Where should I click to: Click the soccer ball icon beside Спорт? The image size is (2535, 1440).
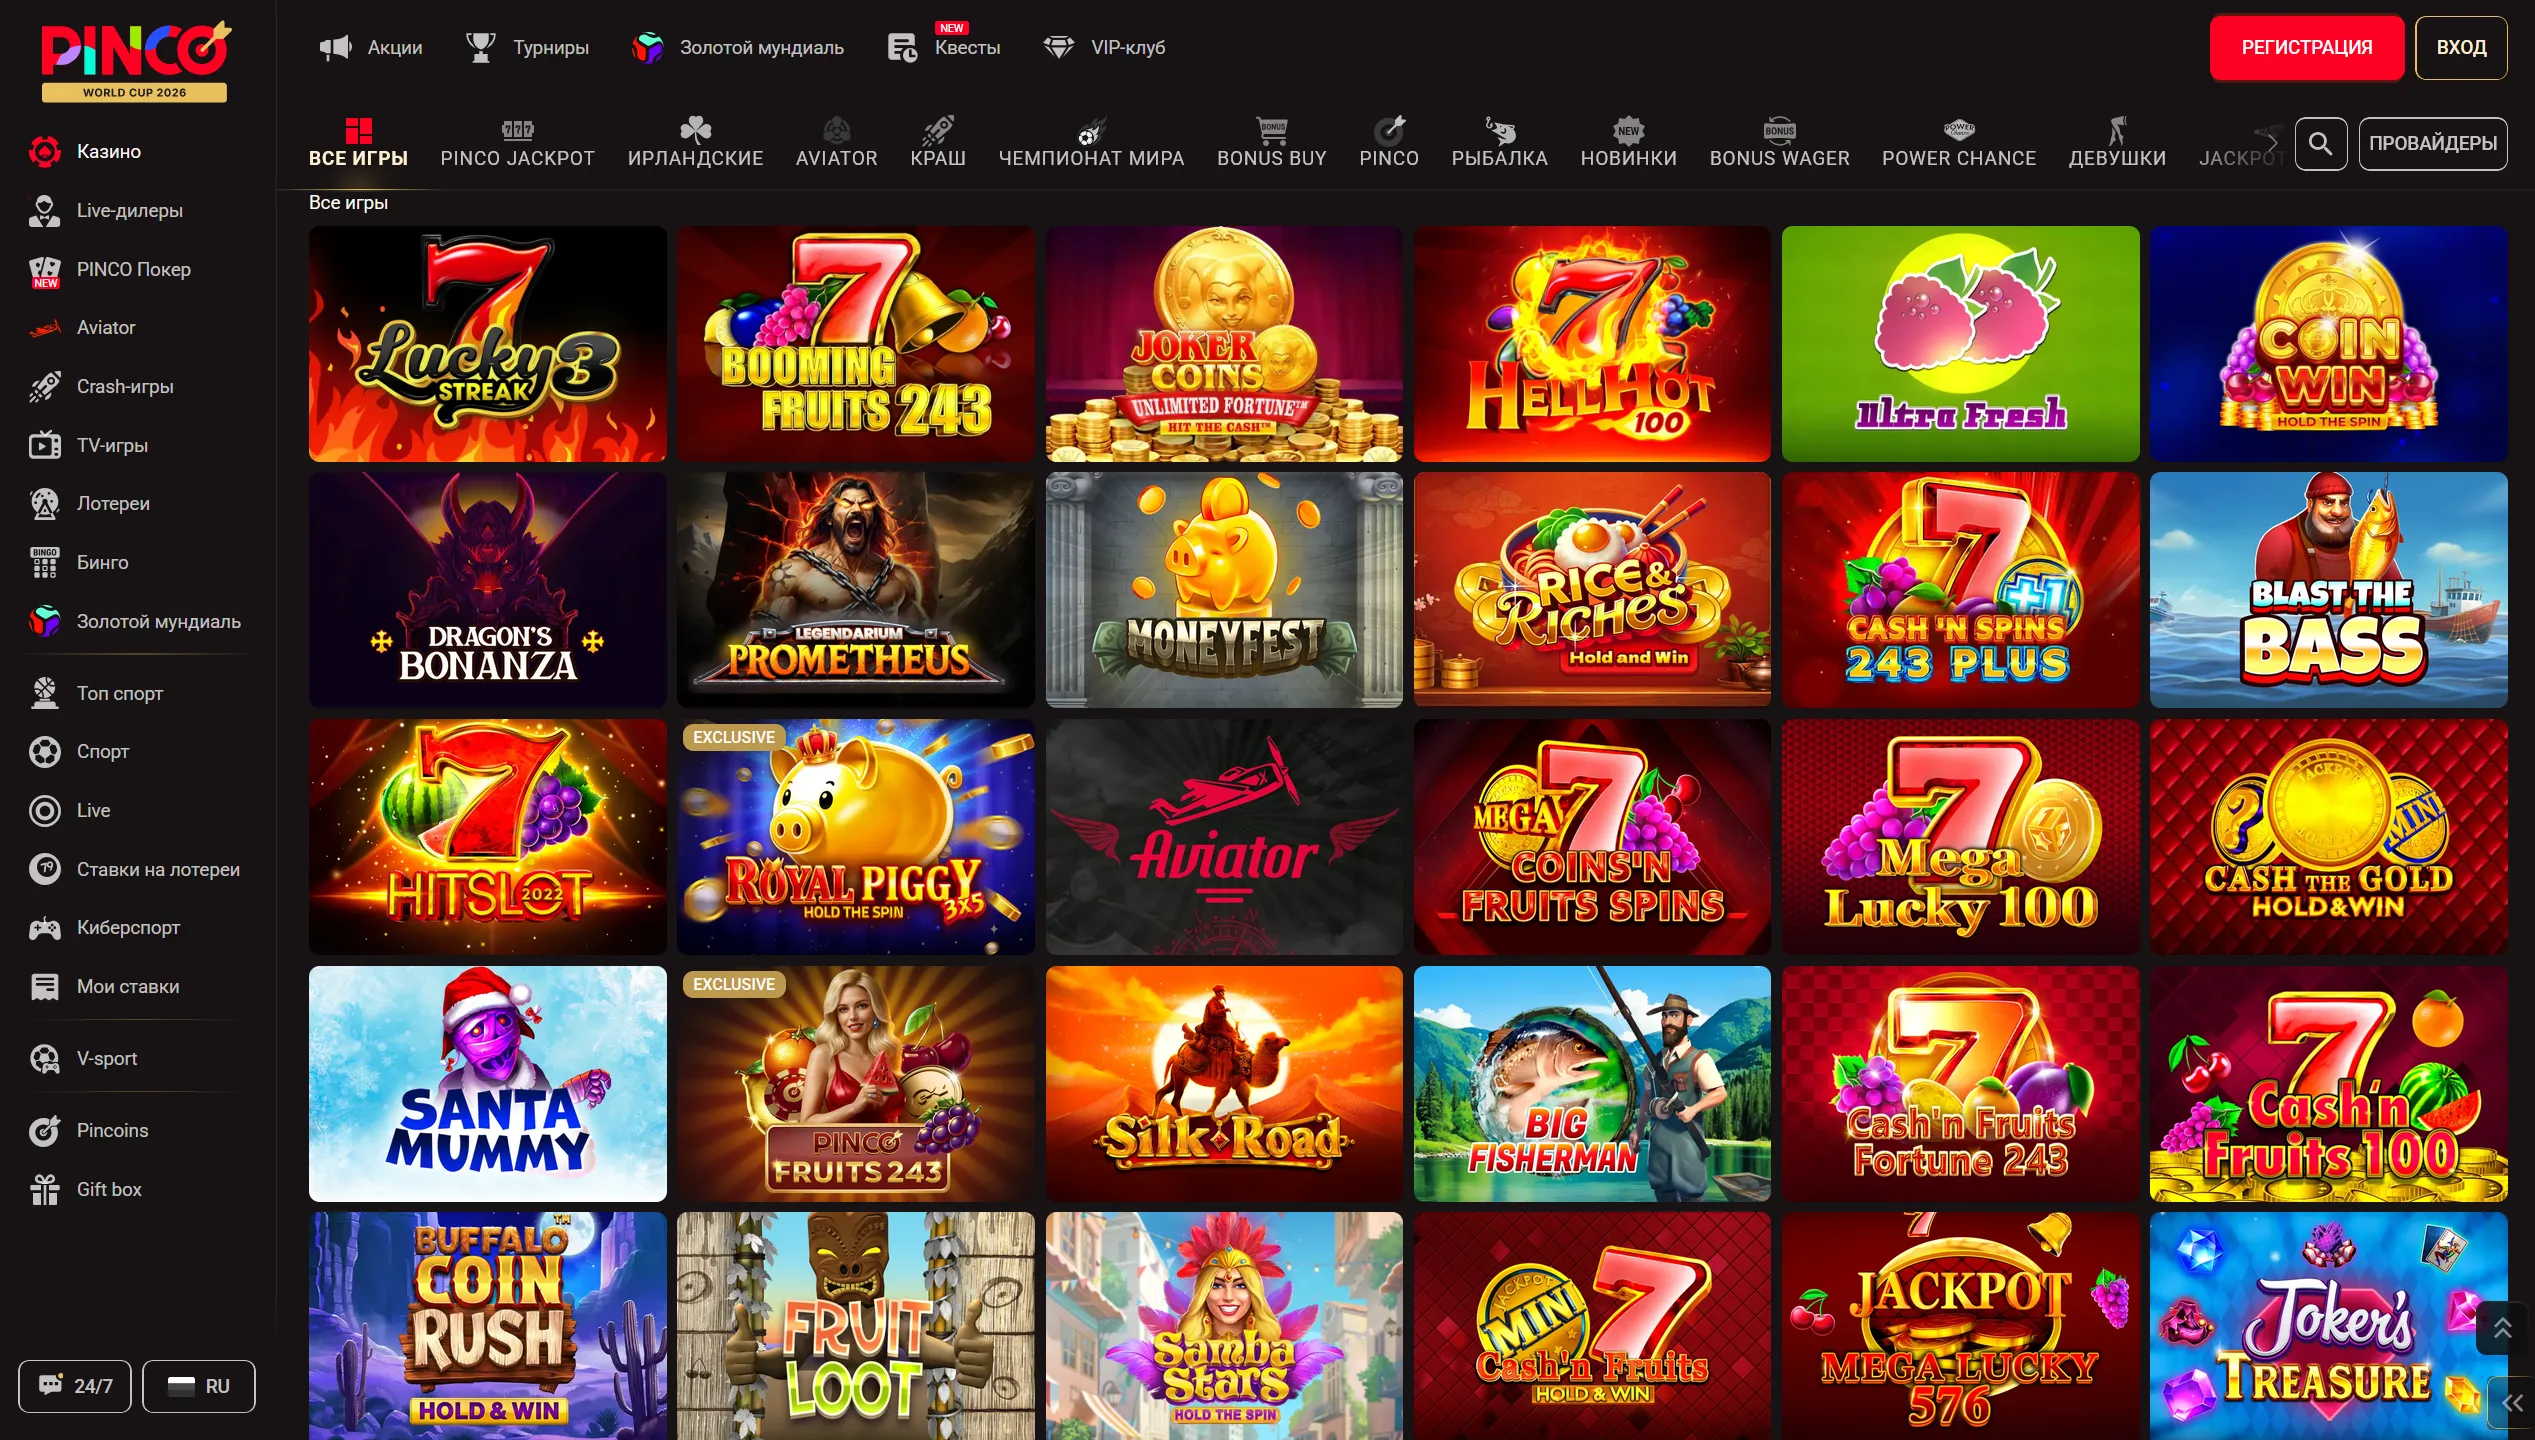(x=44, y=752)
